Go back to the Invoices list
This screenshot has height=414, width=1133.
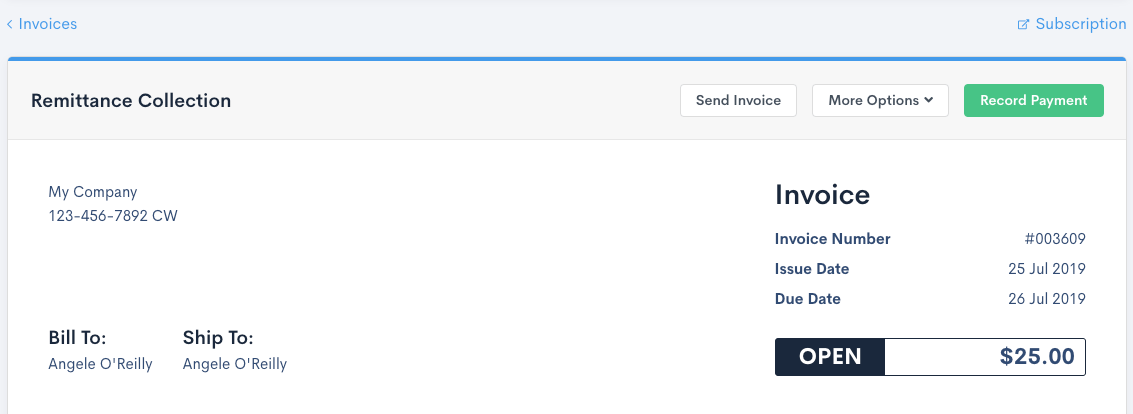pos(47,24)
